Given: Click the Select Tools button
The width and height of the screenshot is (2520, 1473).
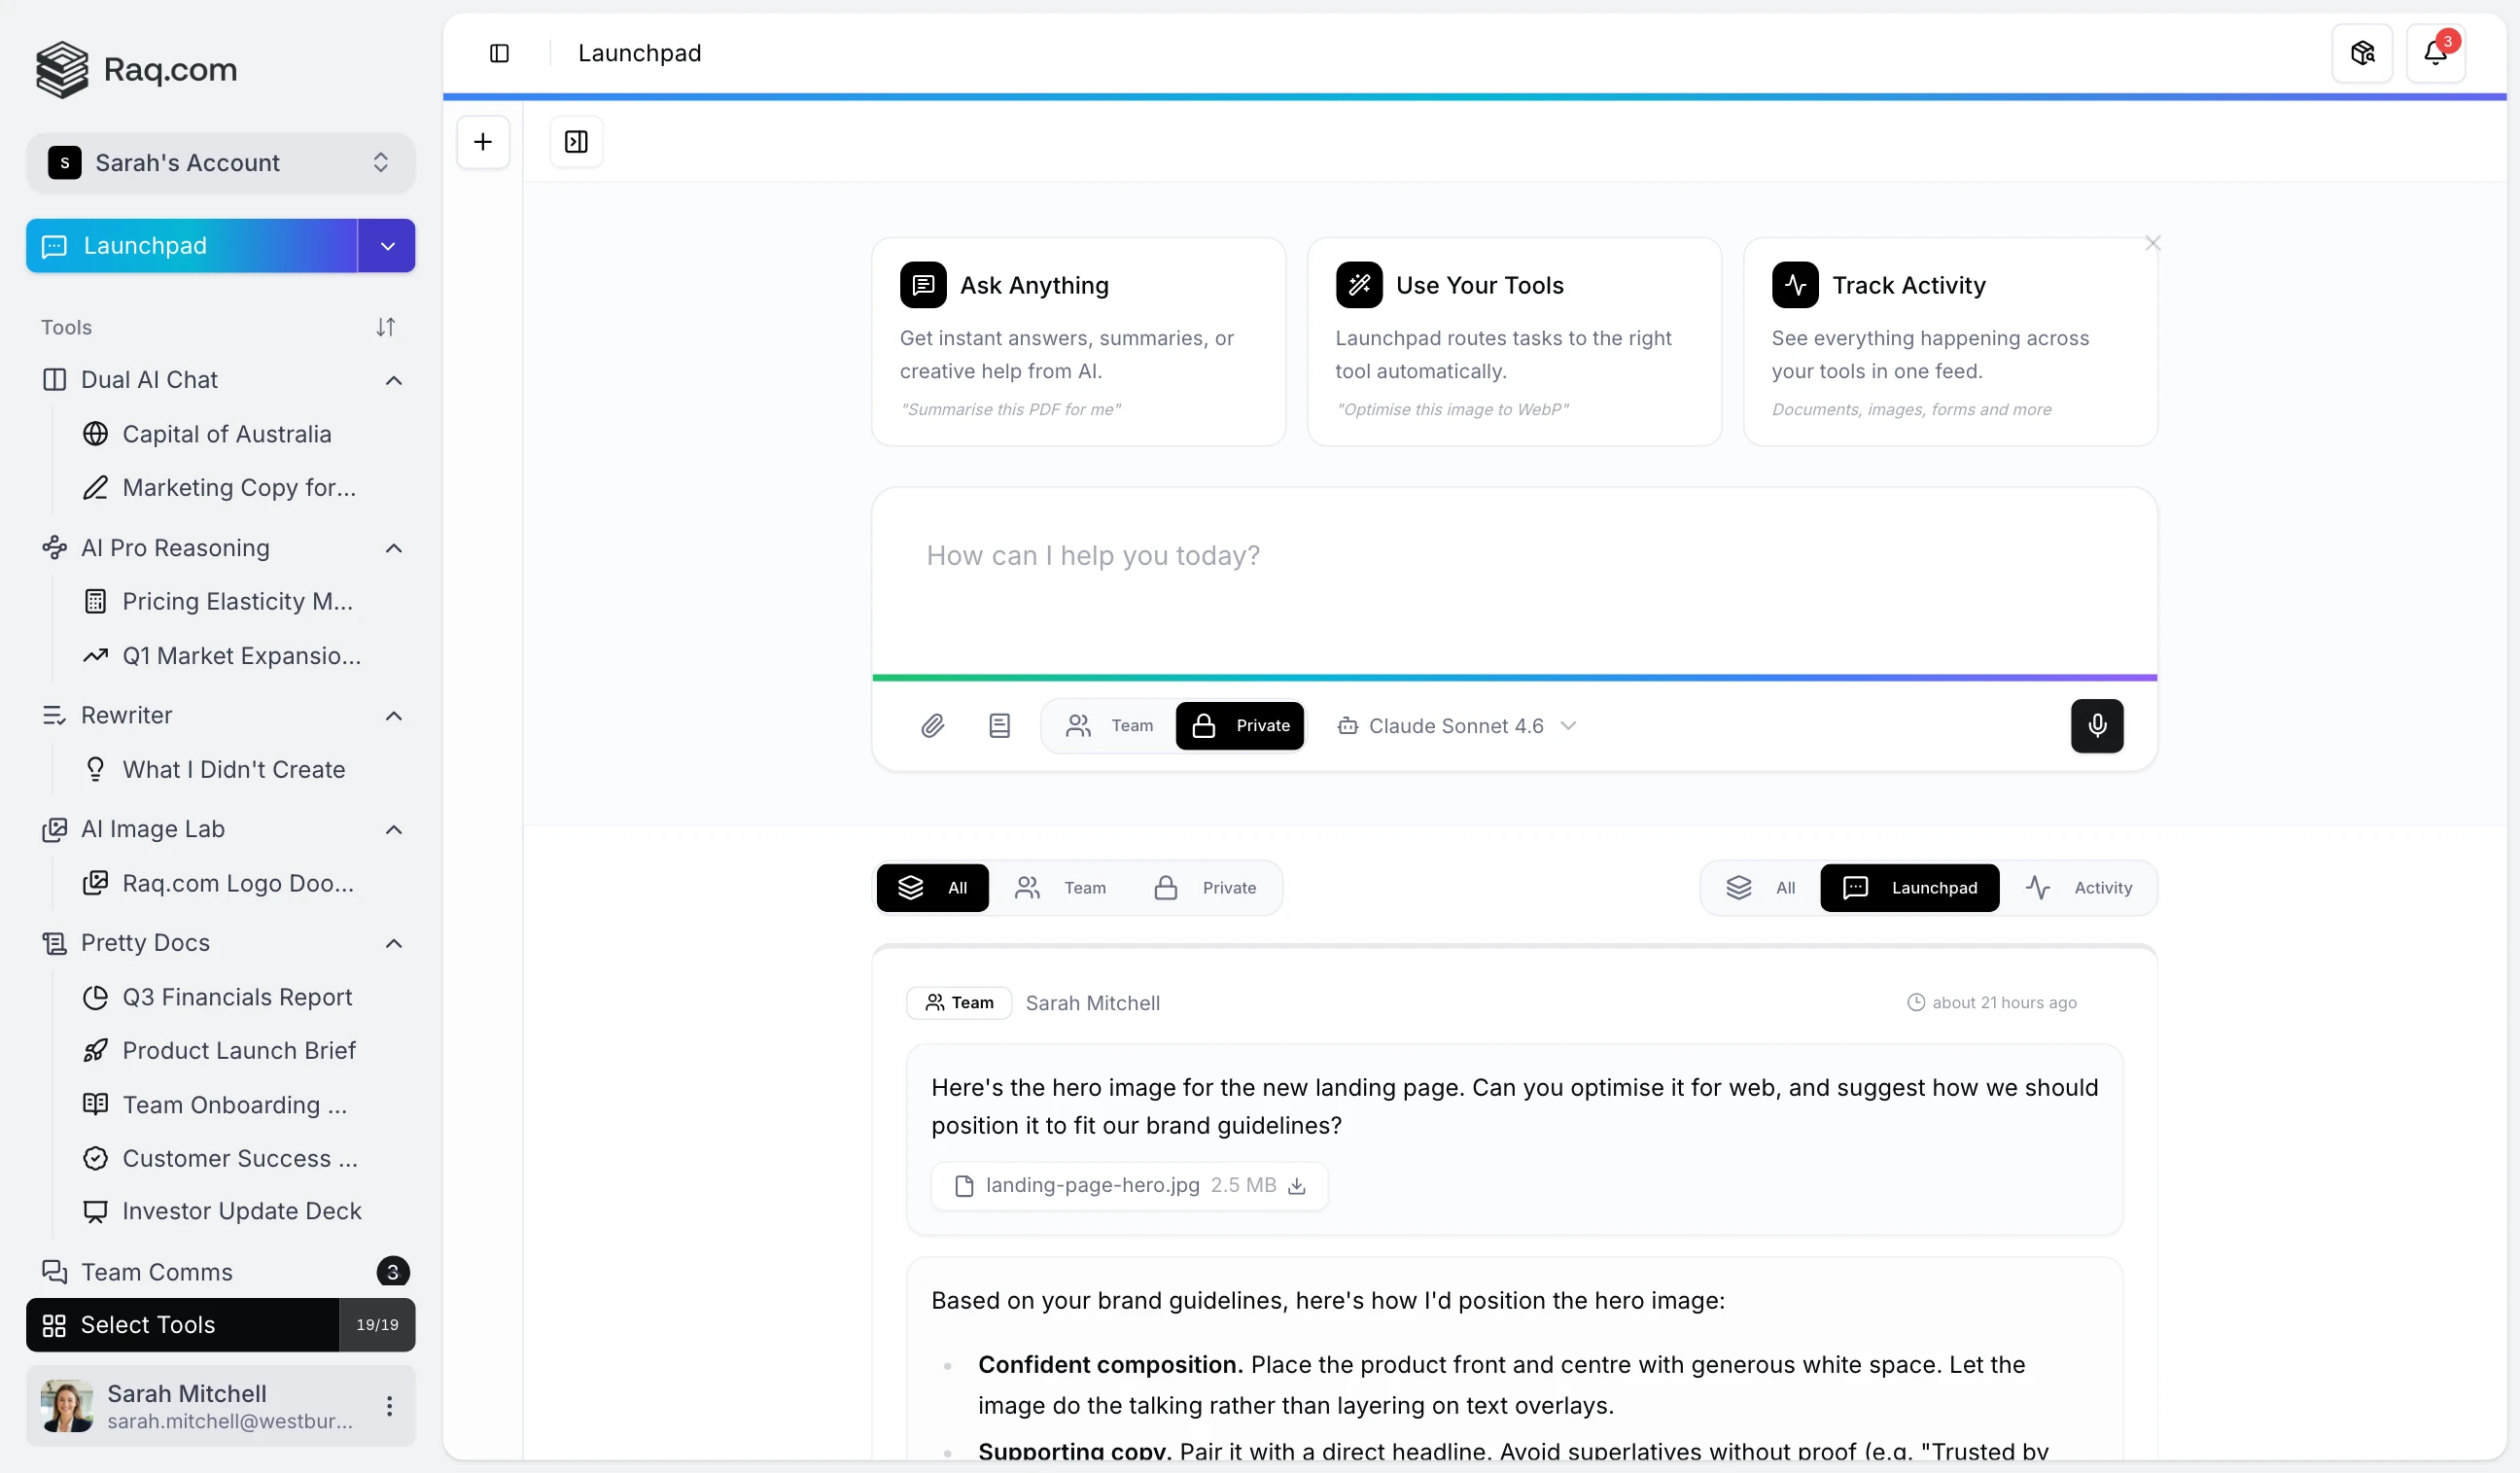Looking at the screenshot, I should tap(182, 1324).
